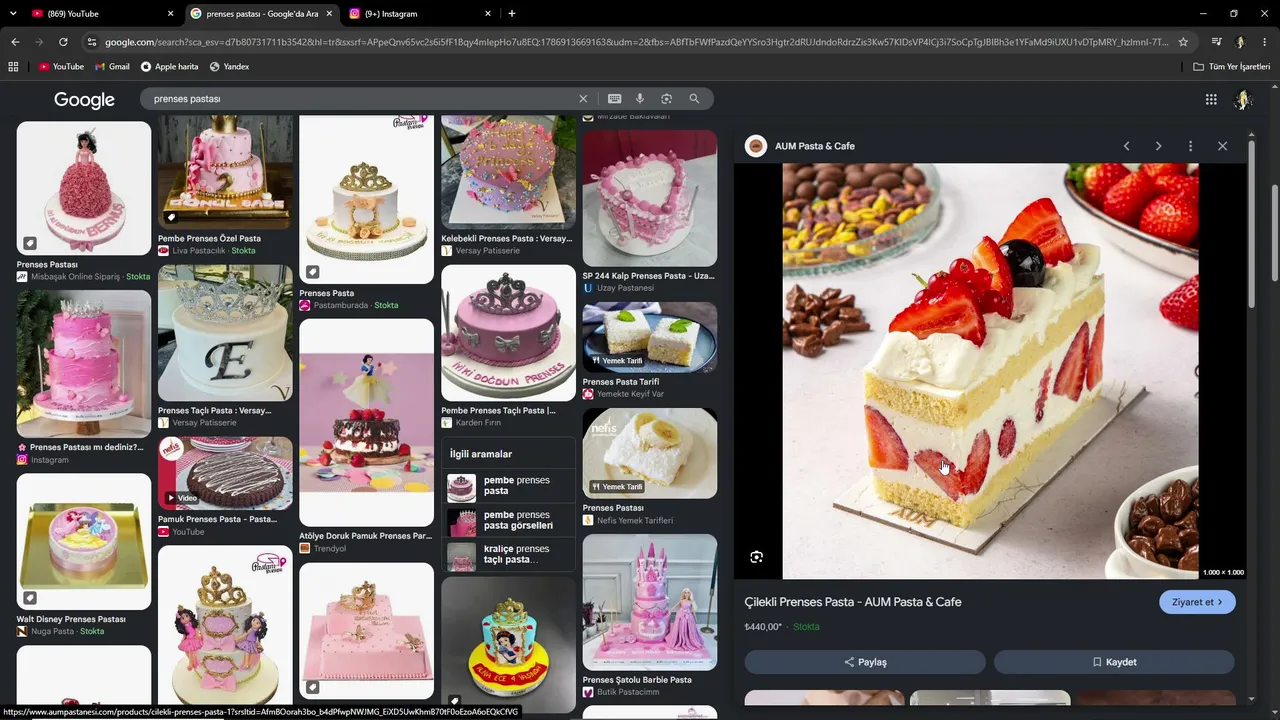Select related search pembe prenses pasta
This screenshot has height=720, width=1280.
coord(511,486)
